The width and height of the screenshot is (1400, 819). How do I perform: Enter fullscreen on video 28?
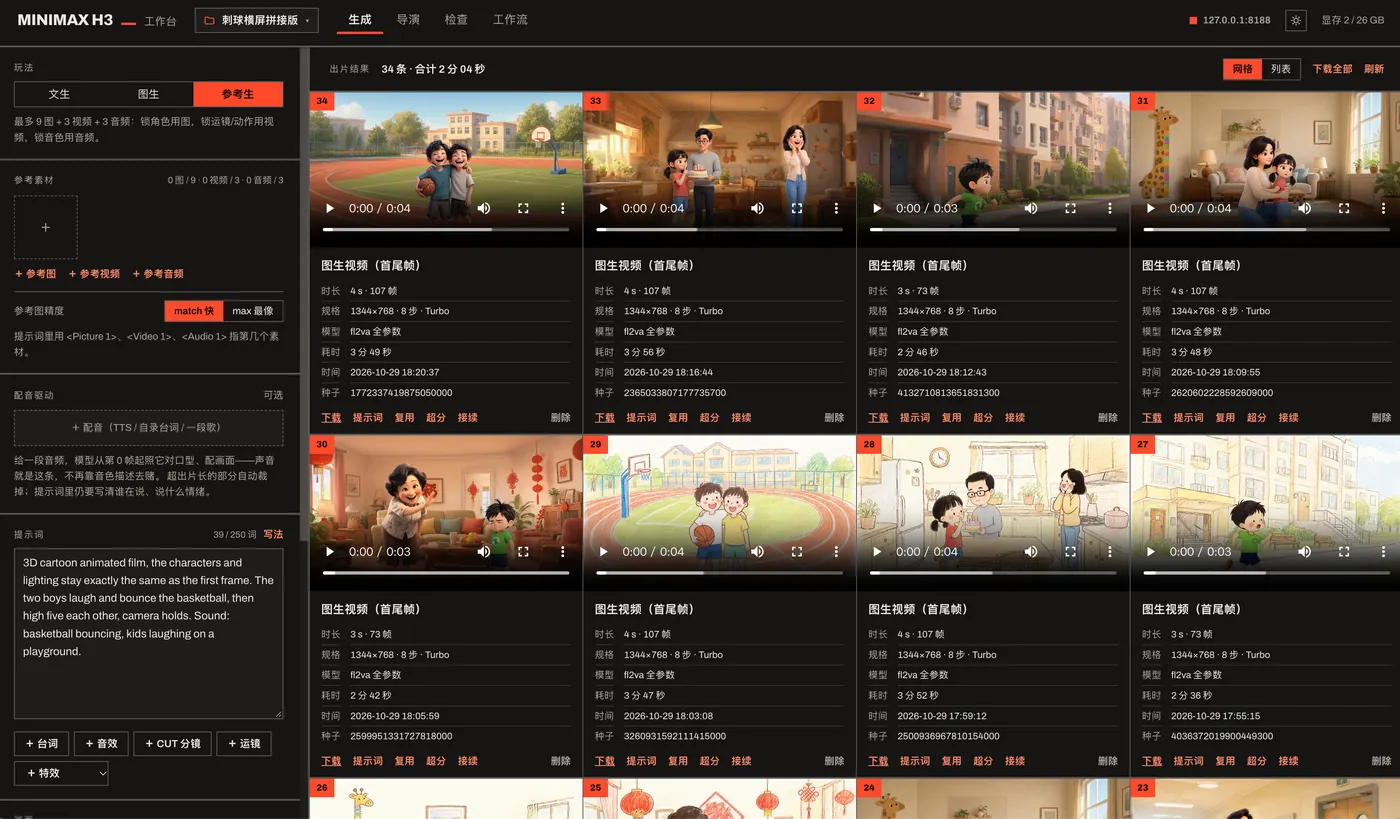pyautogui.click(x=1070, y=552)
